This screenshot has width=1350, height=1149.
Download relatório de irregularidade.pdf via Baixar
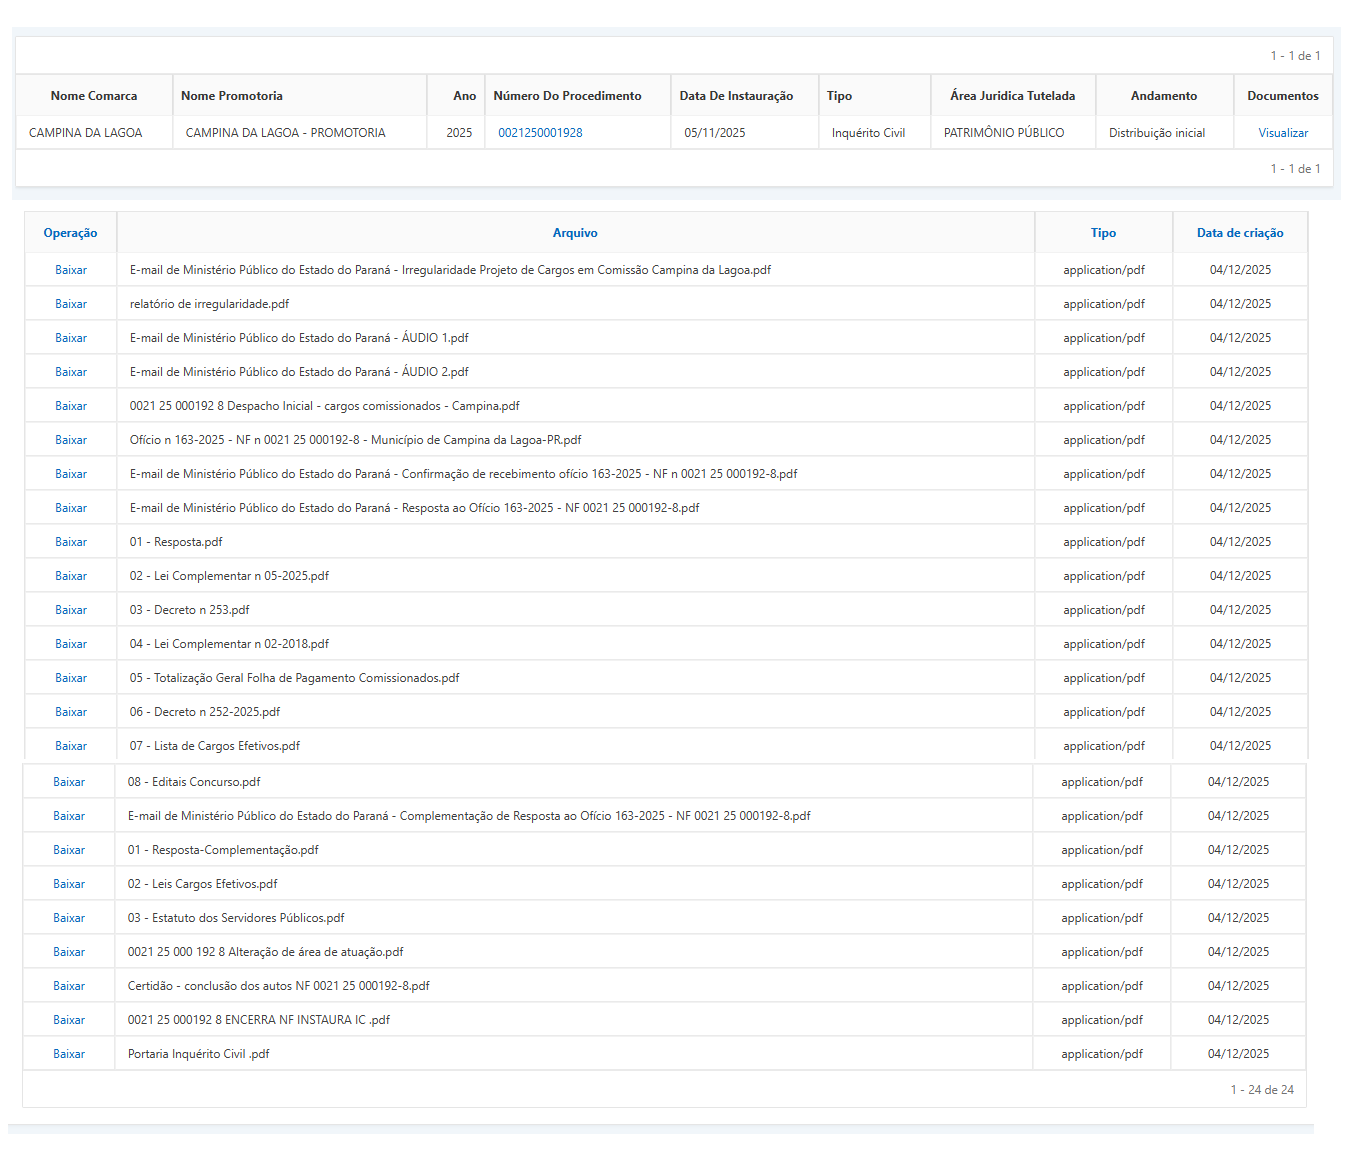(71, 304)
